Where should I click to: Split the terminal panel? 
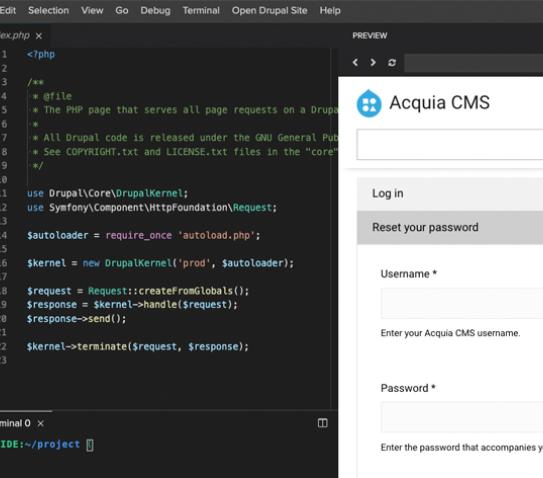click(322, 423)
